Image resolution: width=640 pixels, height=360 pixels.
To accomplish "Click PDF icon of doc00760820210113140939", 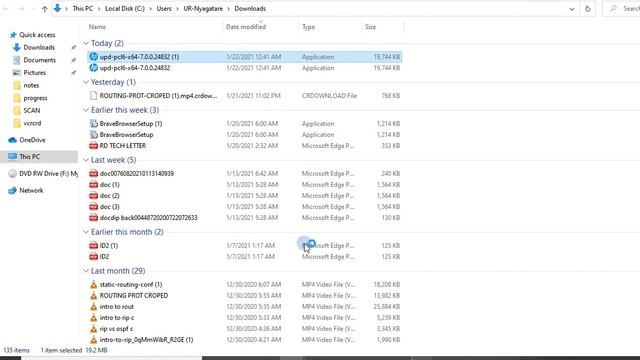I will (x=93, y=173).
